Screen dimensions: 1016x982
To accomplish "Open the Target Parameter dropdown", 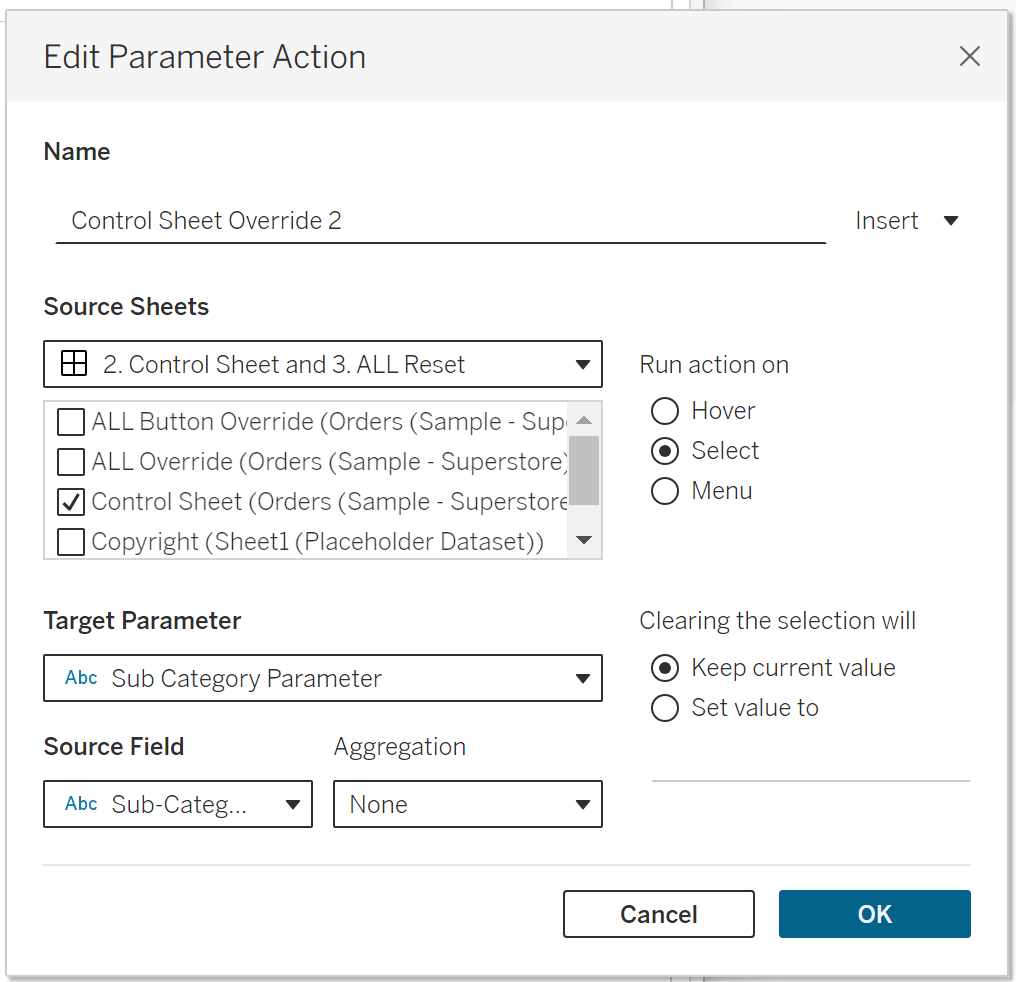I will [323, 678].
